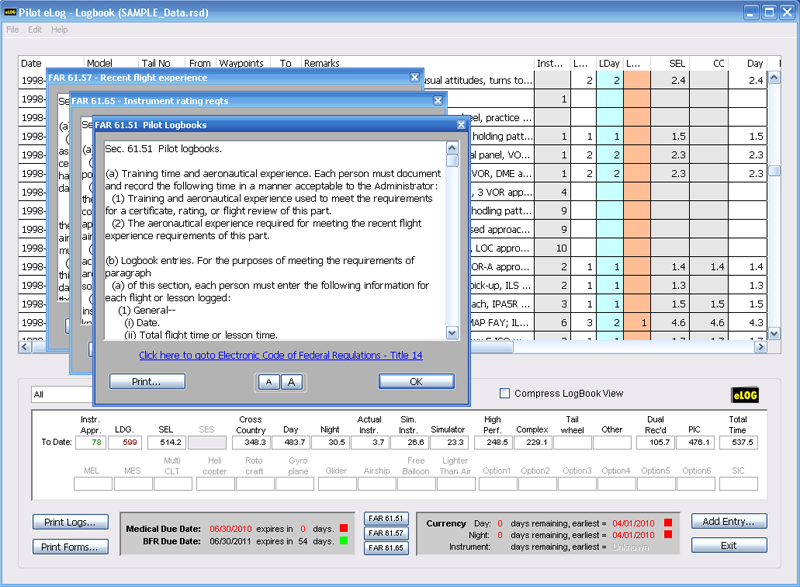
Task: Click the green BFR Due Date status indicator
Action: click(343, 541)
